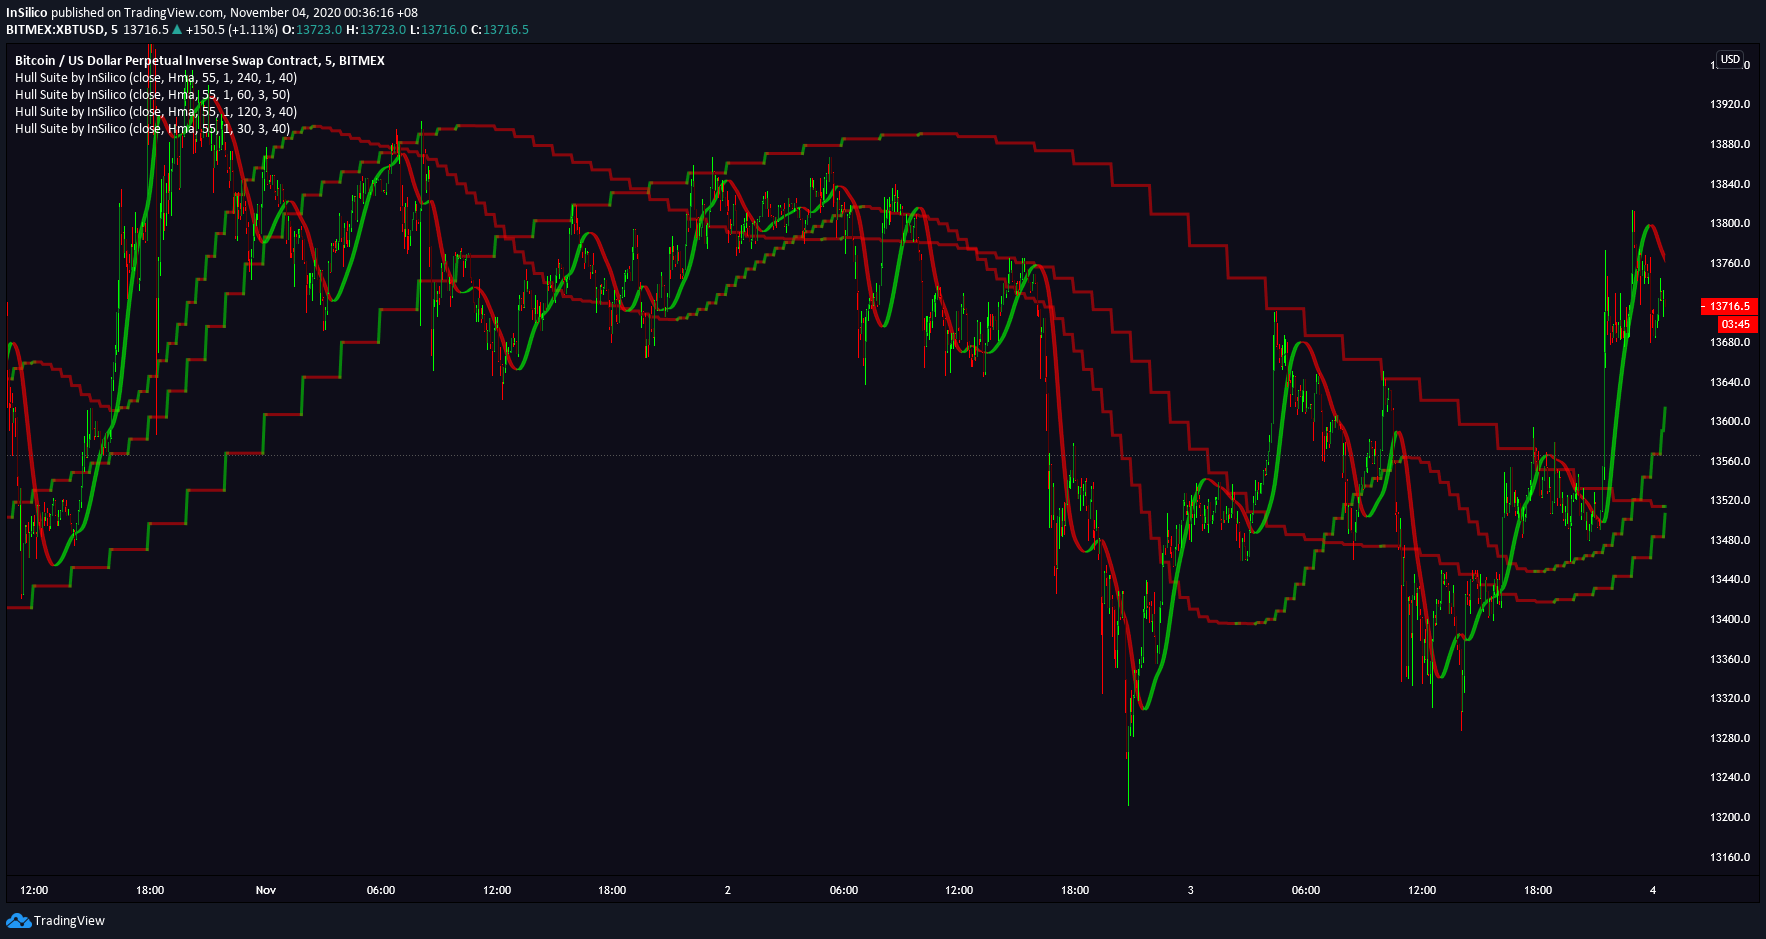Click the 13400.0 price axis label
The height and width of the screenshot is (939, 1766).
click(x=1730, y=619)
